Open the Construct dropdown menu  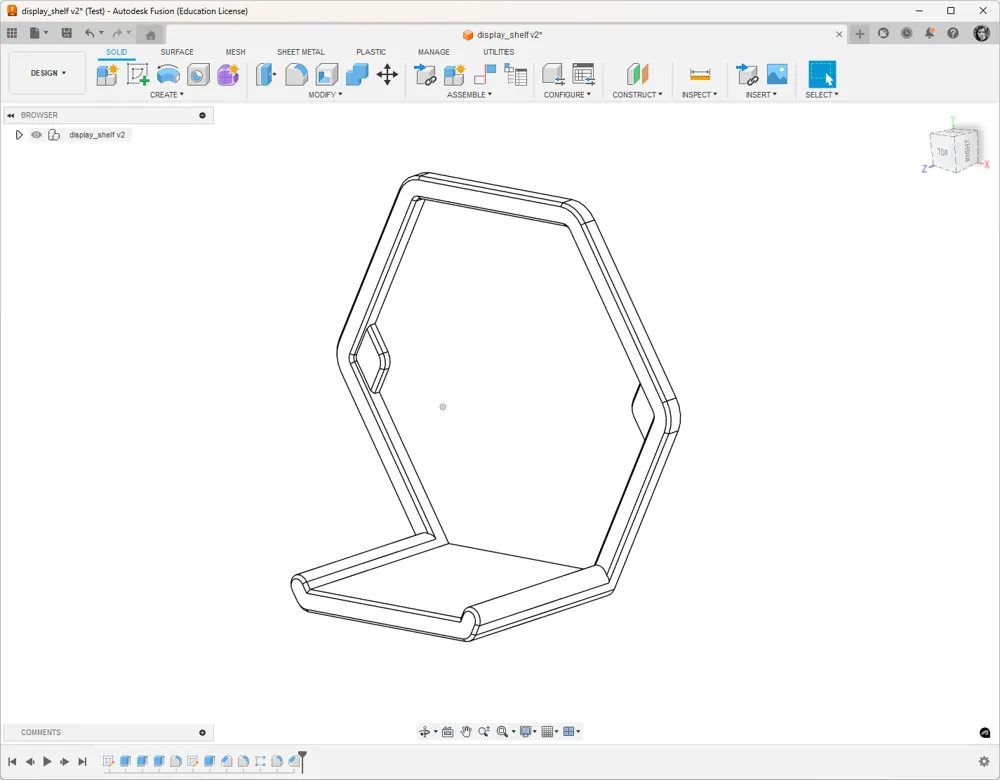point(637,94)
